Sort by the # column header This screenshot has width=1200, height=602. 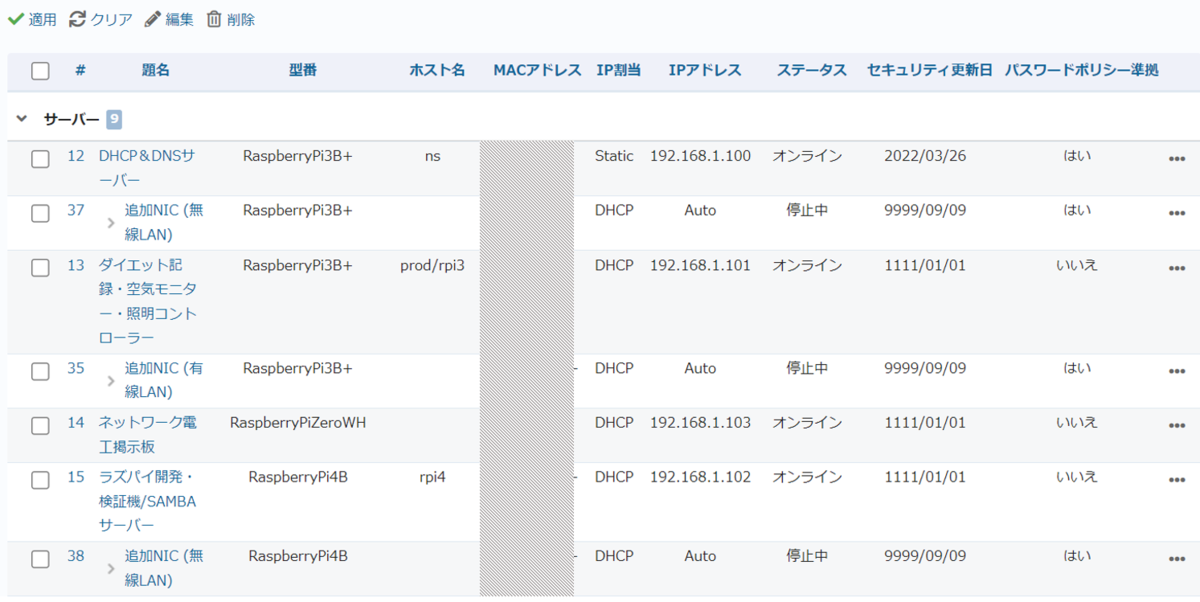(x=80, y=70)
